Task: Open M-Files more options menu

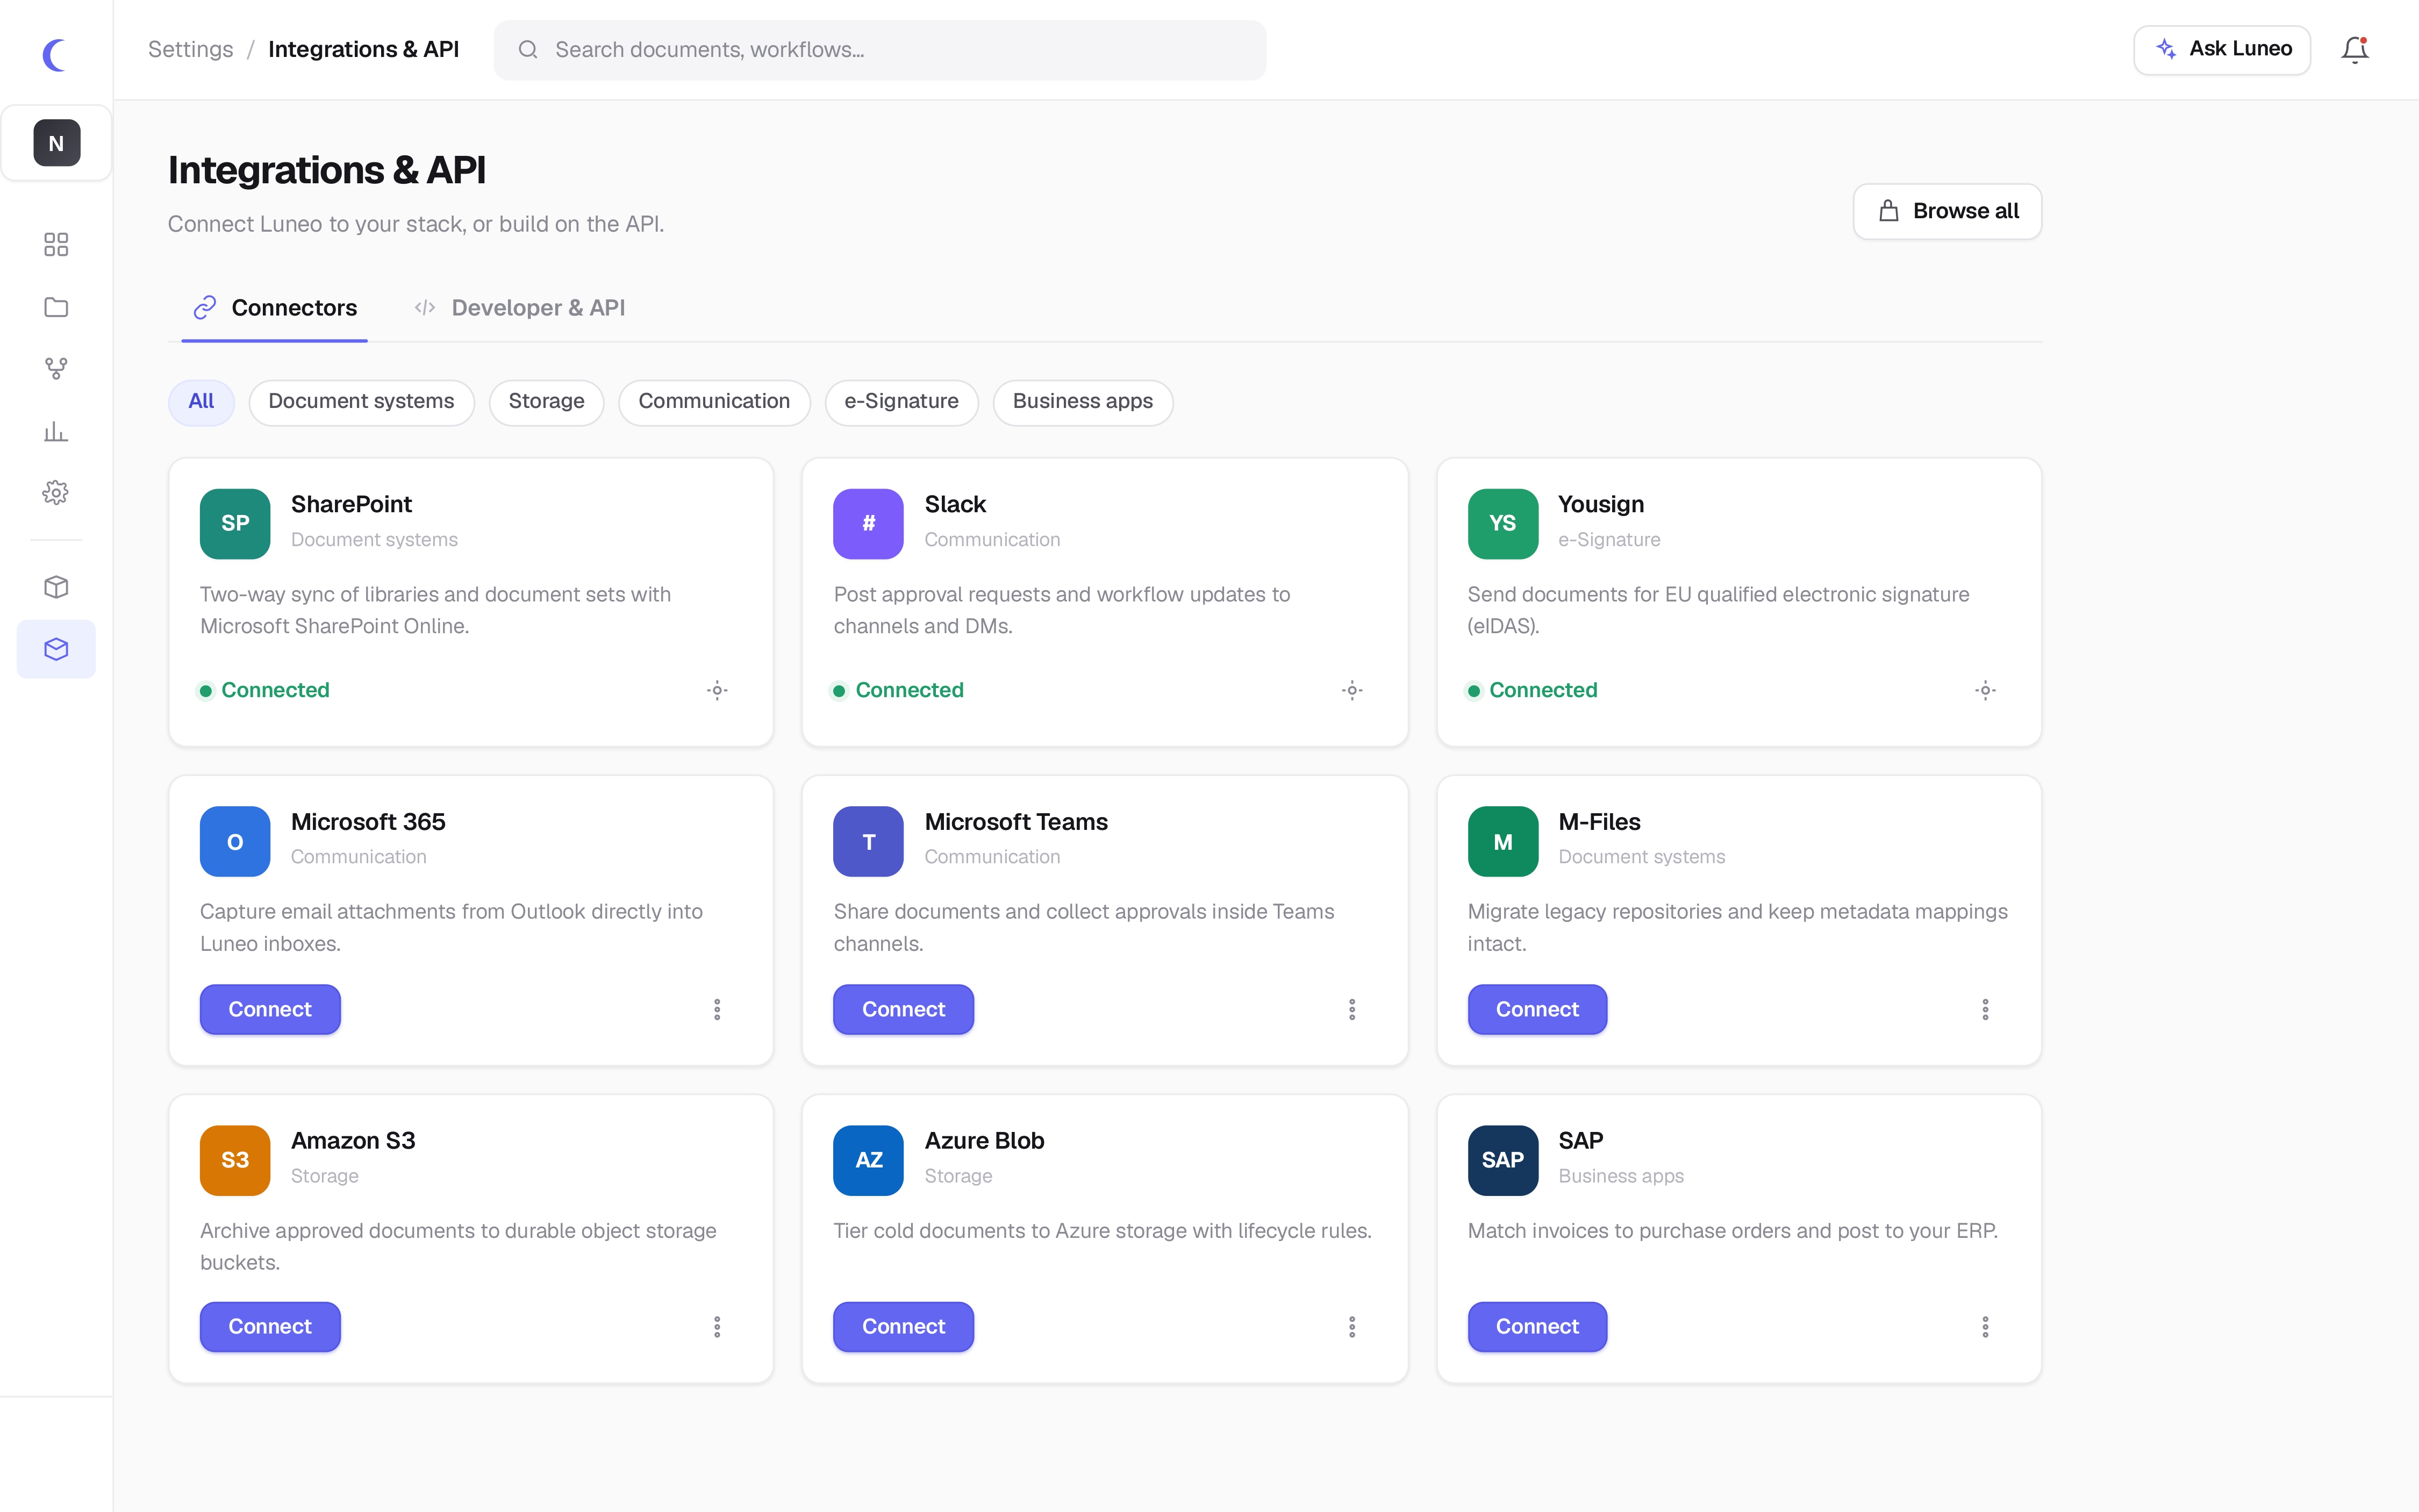Action: 1985,1009
